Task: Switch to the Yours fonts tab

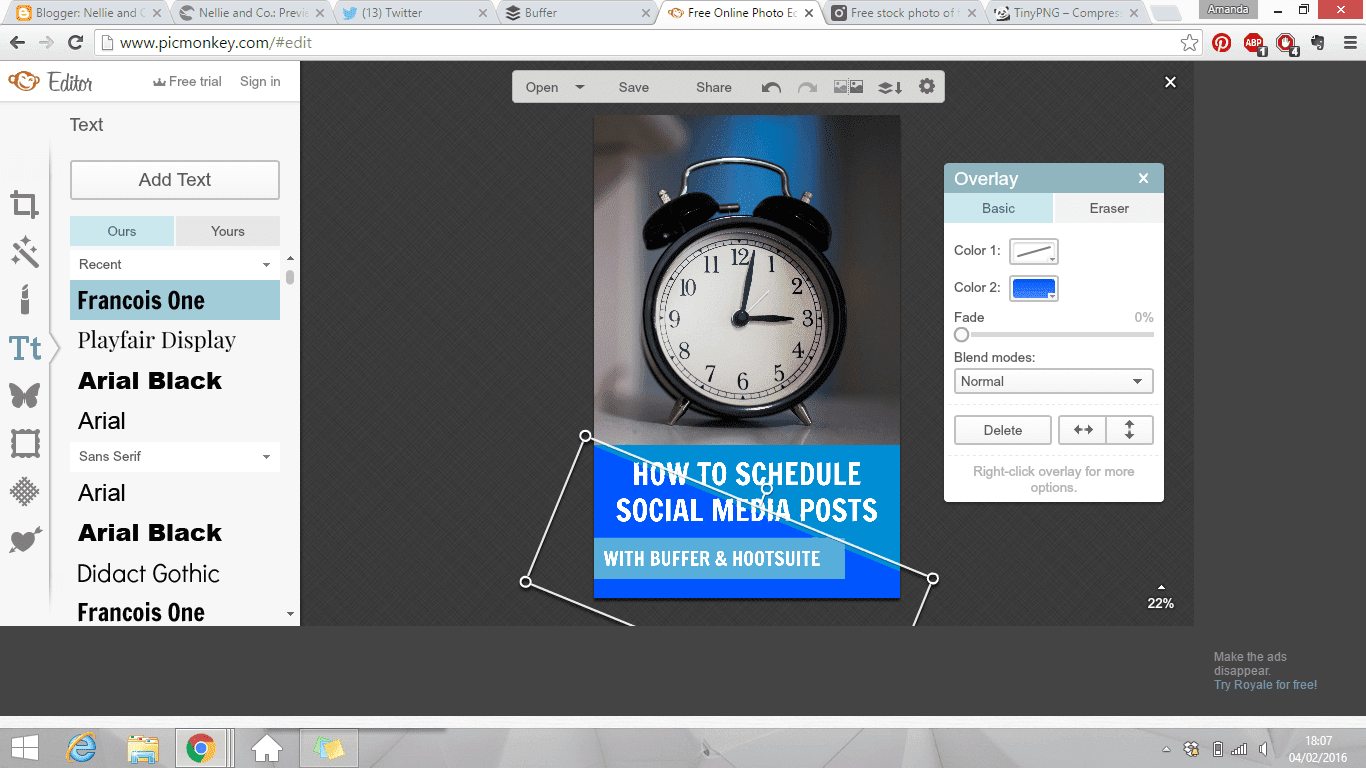Action: point(228,231)
